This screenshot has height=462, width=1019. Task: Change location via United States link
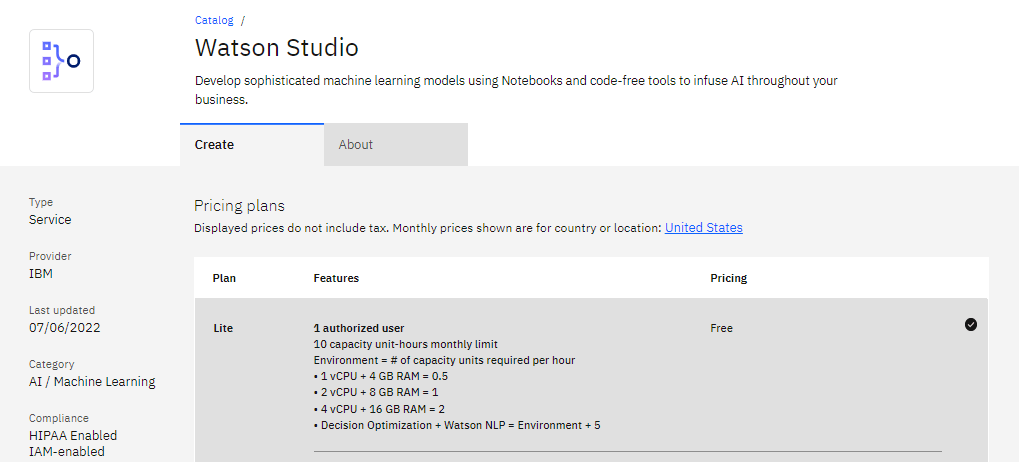pos(703,228)
